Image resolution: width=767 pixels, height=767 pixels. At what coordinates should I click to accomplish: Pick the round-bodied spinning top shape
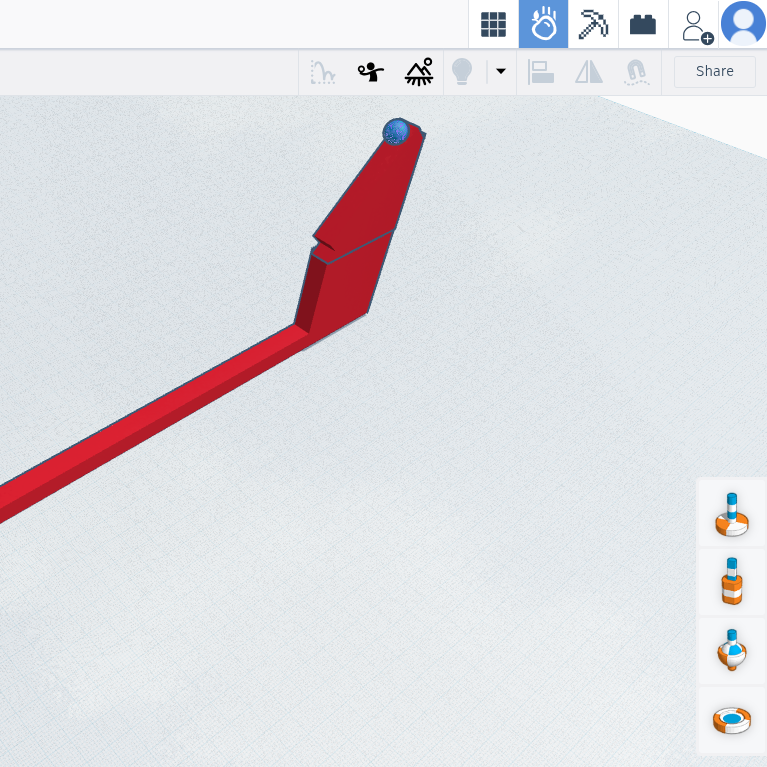pos(732,650)
